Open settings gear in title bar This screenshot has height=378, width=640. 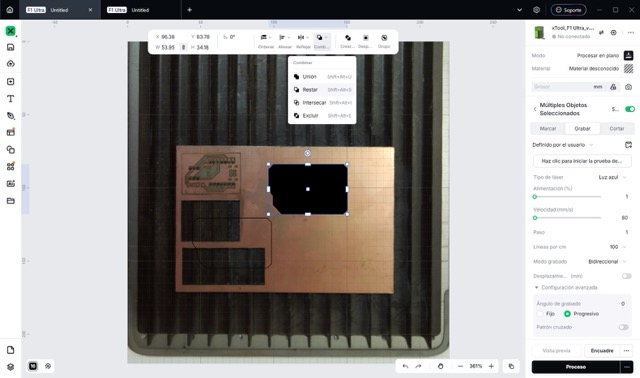[x=537, y=10]
